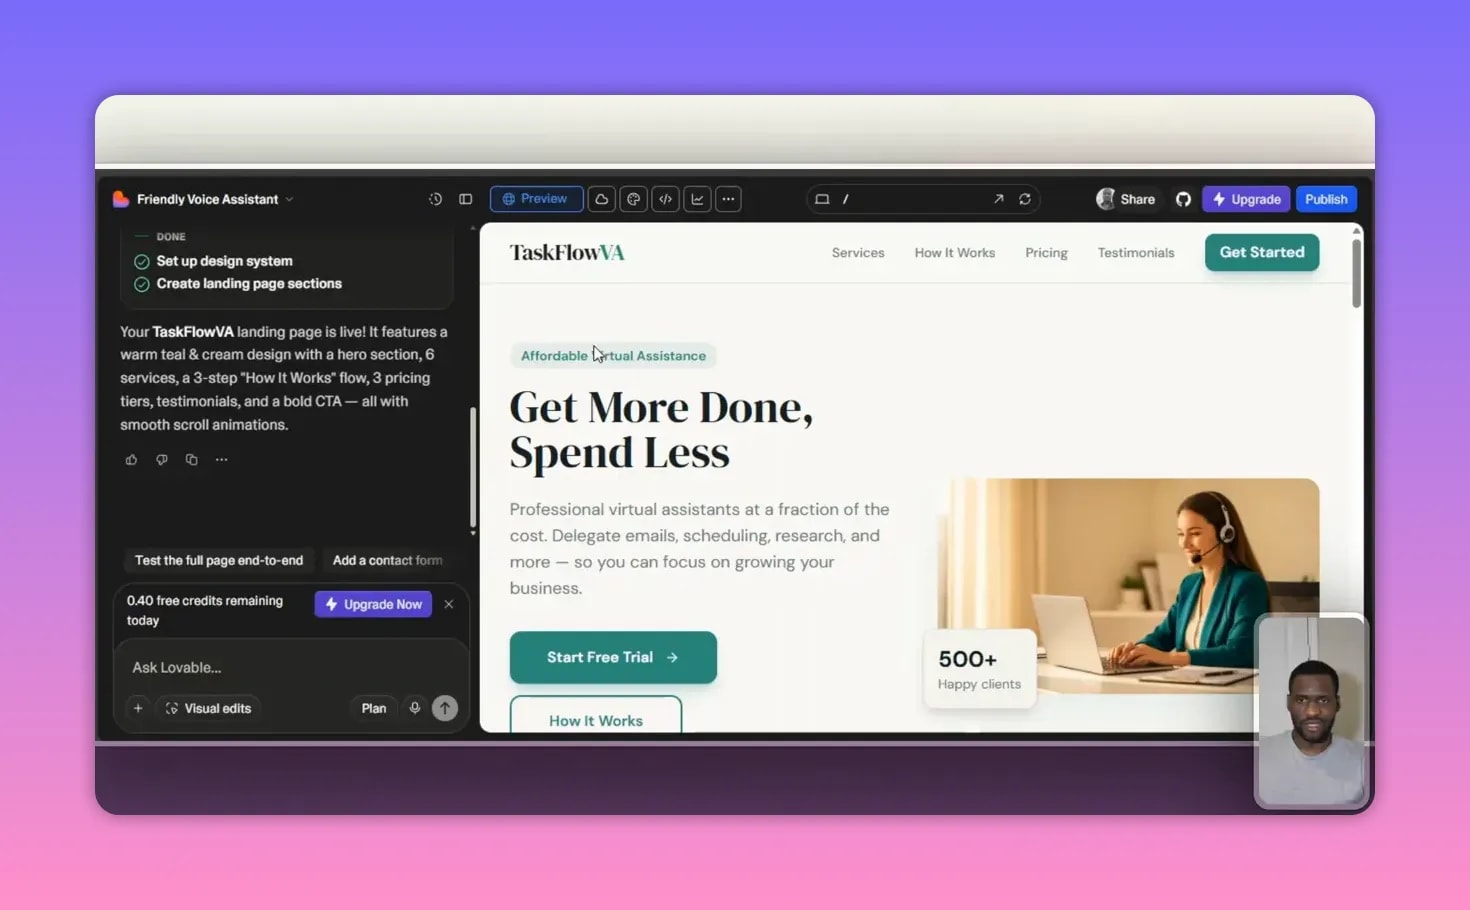Viewport: 1470px width, 910px height.
Task: Focus the Ask Lovable input field
Action: point(290,667)
